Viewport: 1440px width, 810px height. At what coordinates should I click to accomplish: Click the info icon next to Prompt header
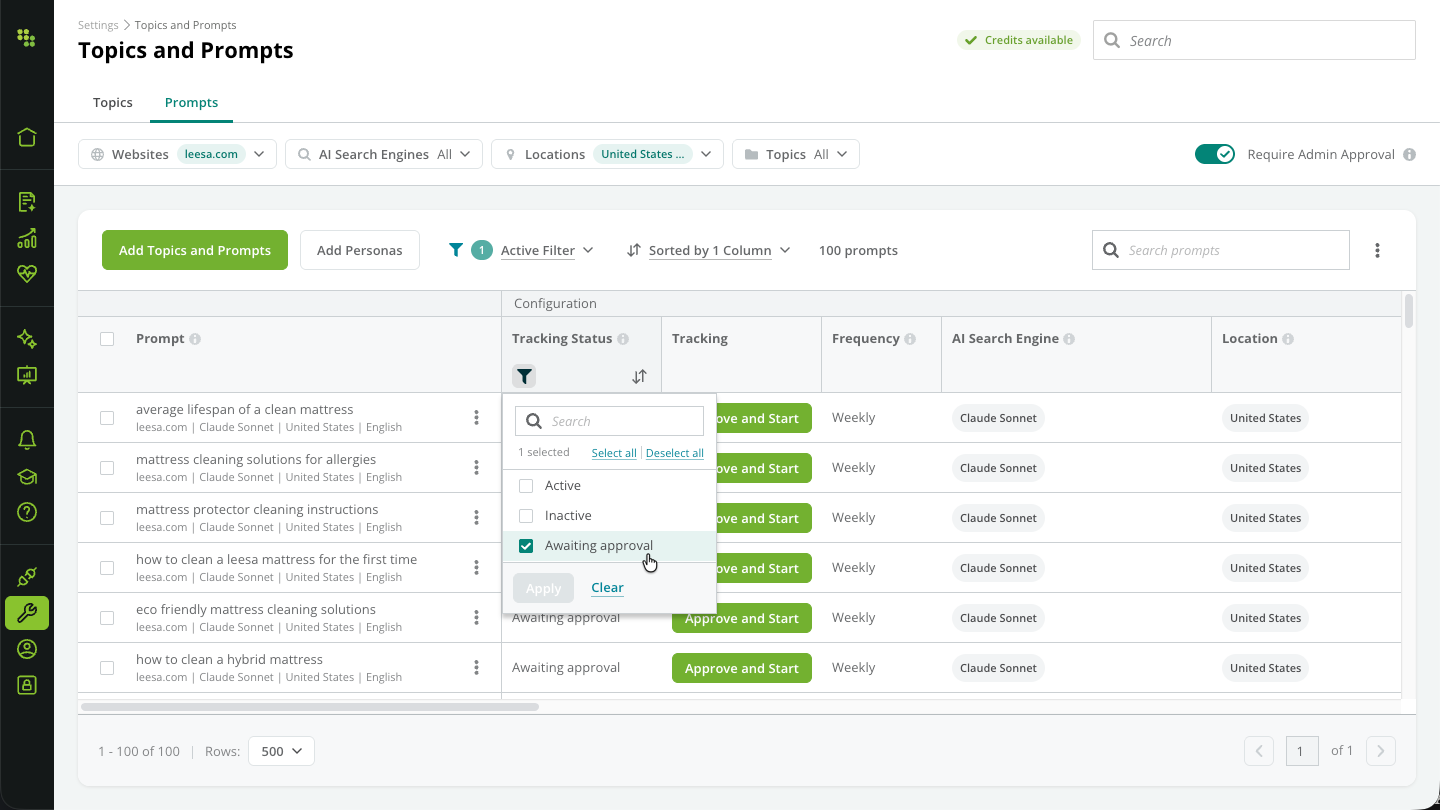click(195, 339)
